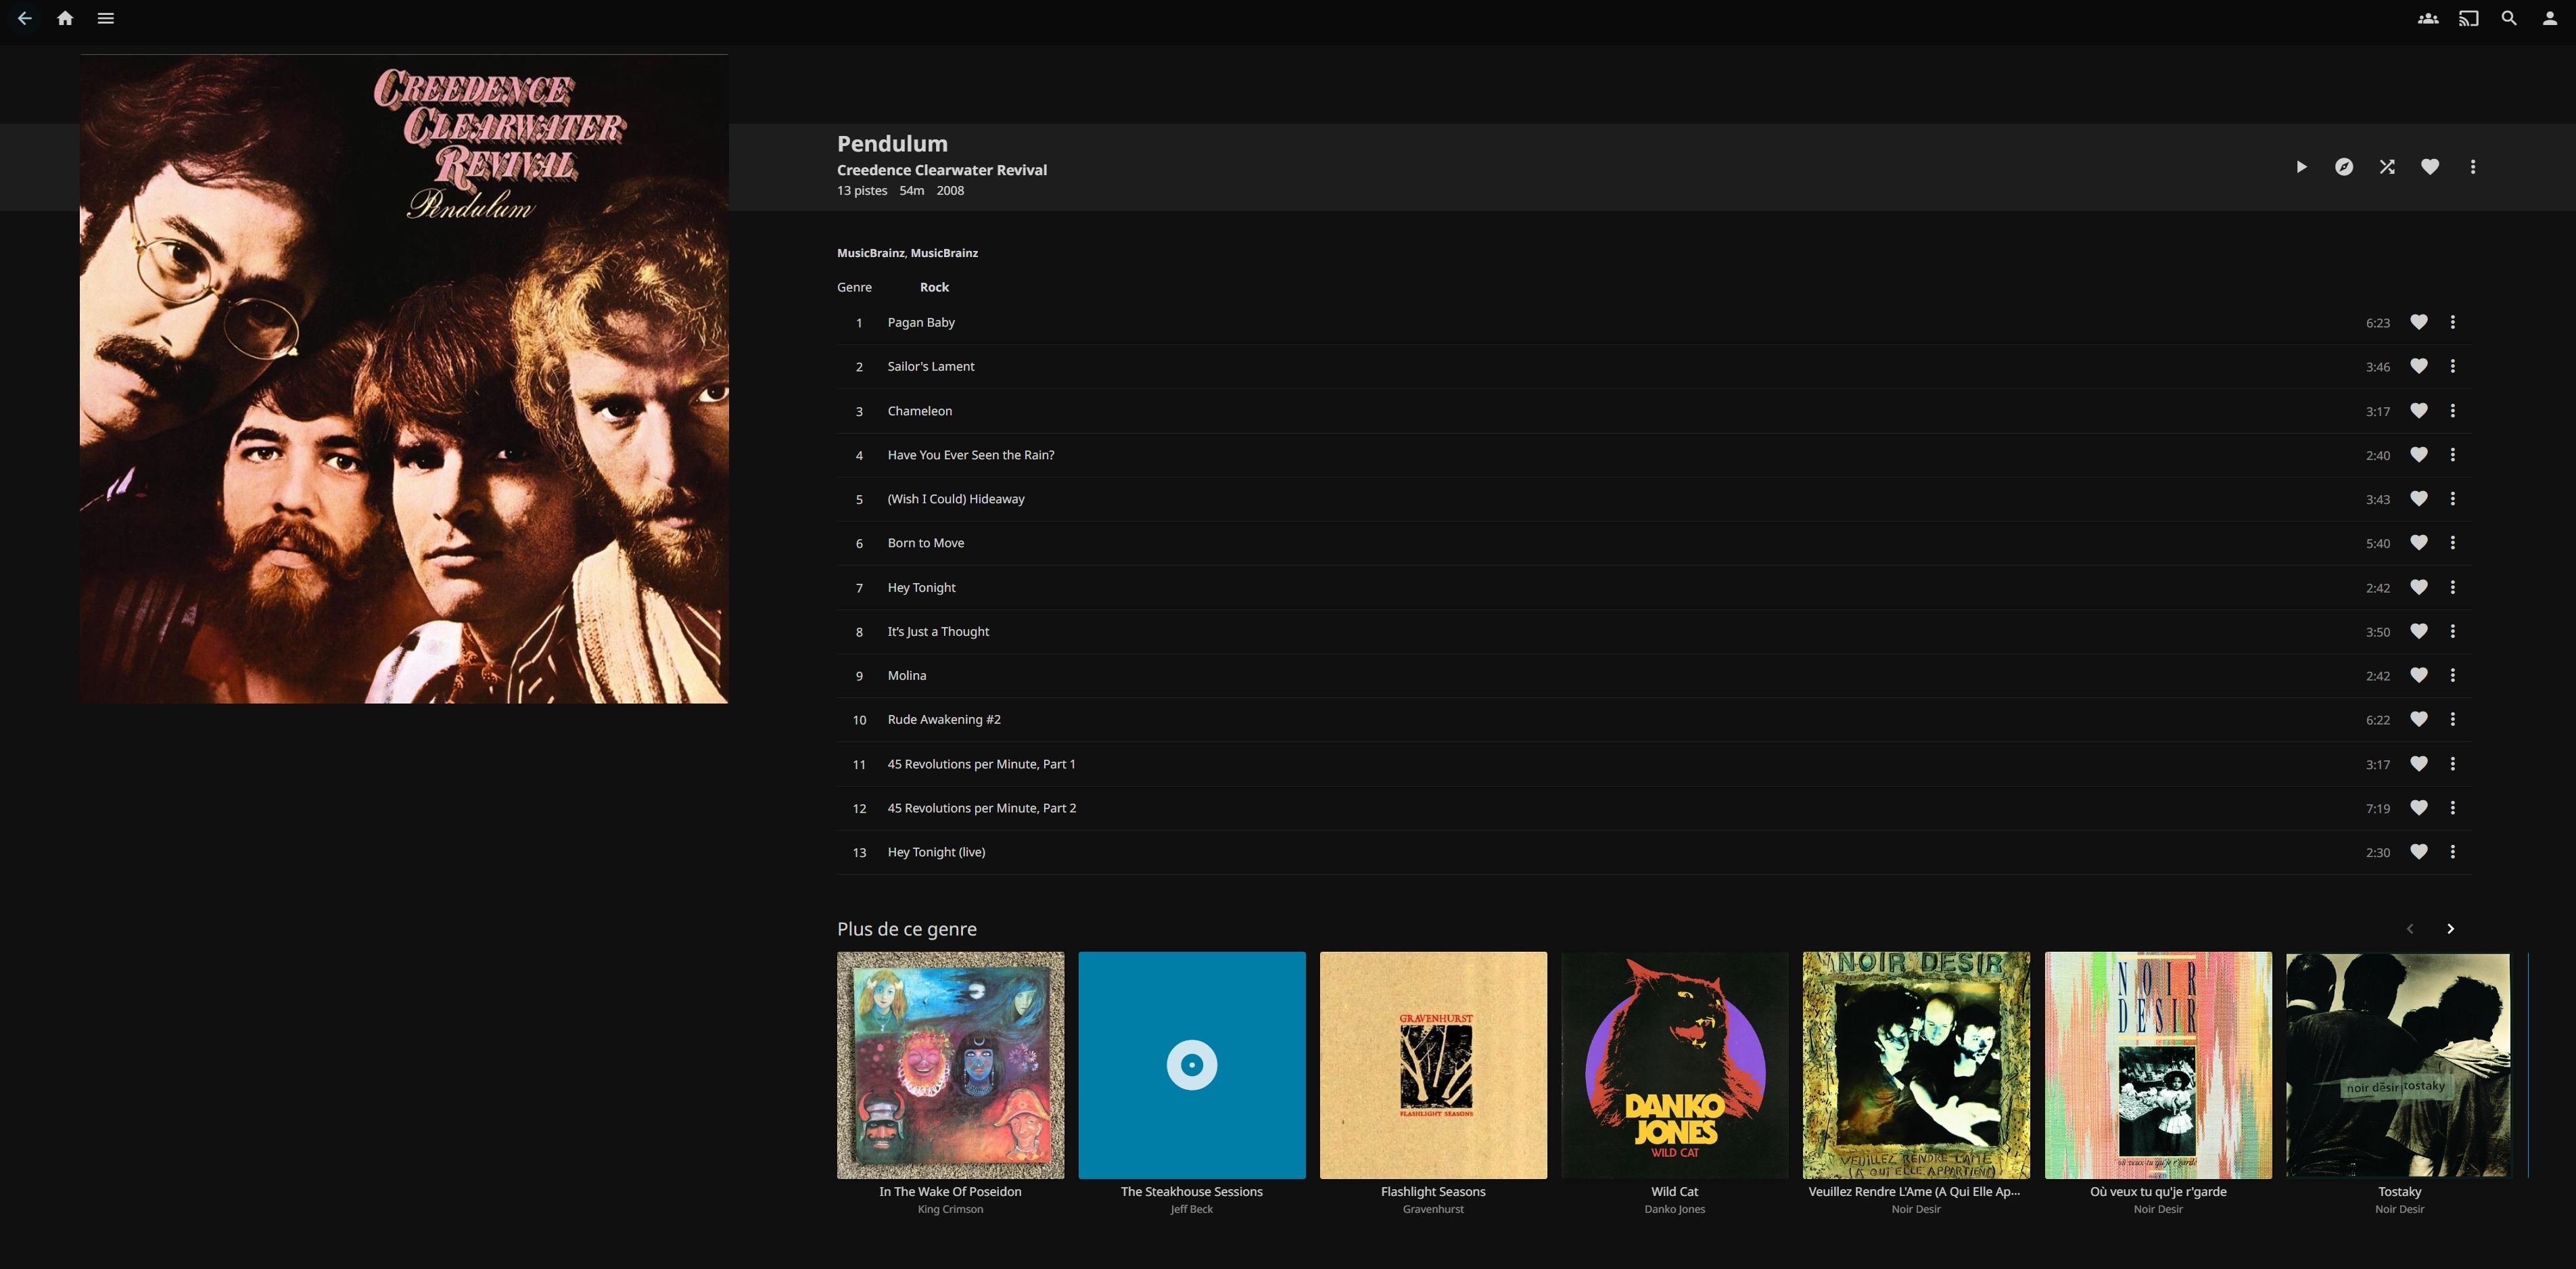This screenshot has width=2576, height=1269.
Task: Open Wild Cat album card
Action: pyautogui.click(x=1675, y=1065)
